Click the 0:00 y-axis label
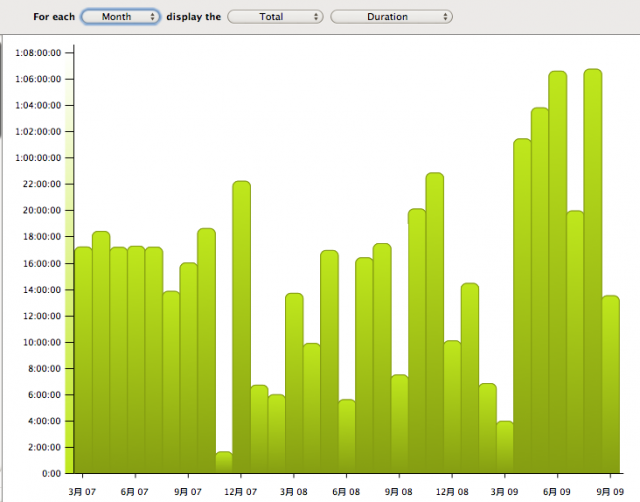Viewport: 640px width, 502px height. [x=51, y=473]
